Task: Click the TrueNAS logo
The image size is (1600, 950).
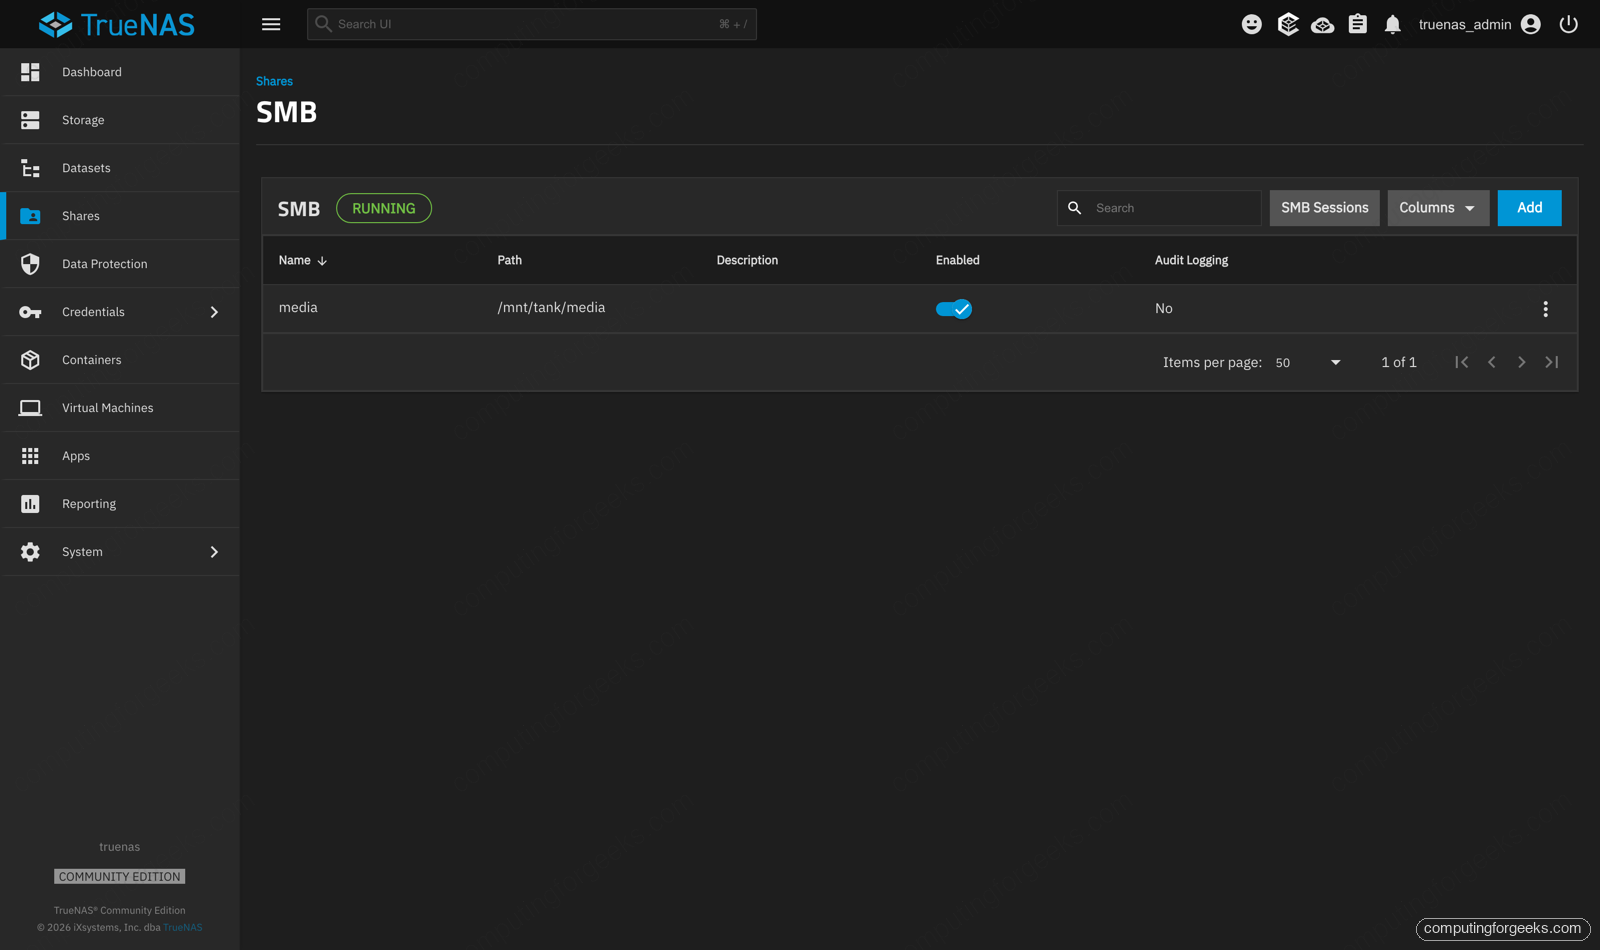Action: tap(117, 24)
